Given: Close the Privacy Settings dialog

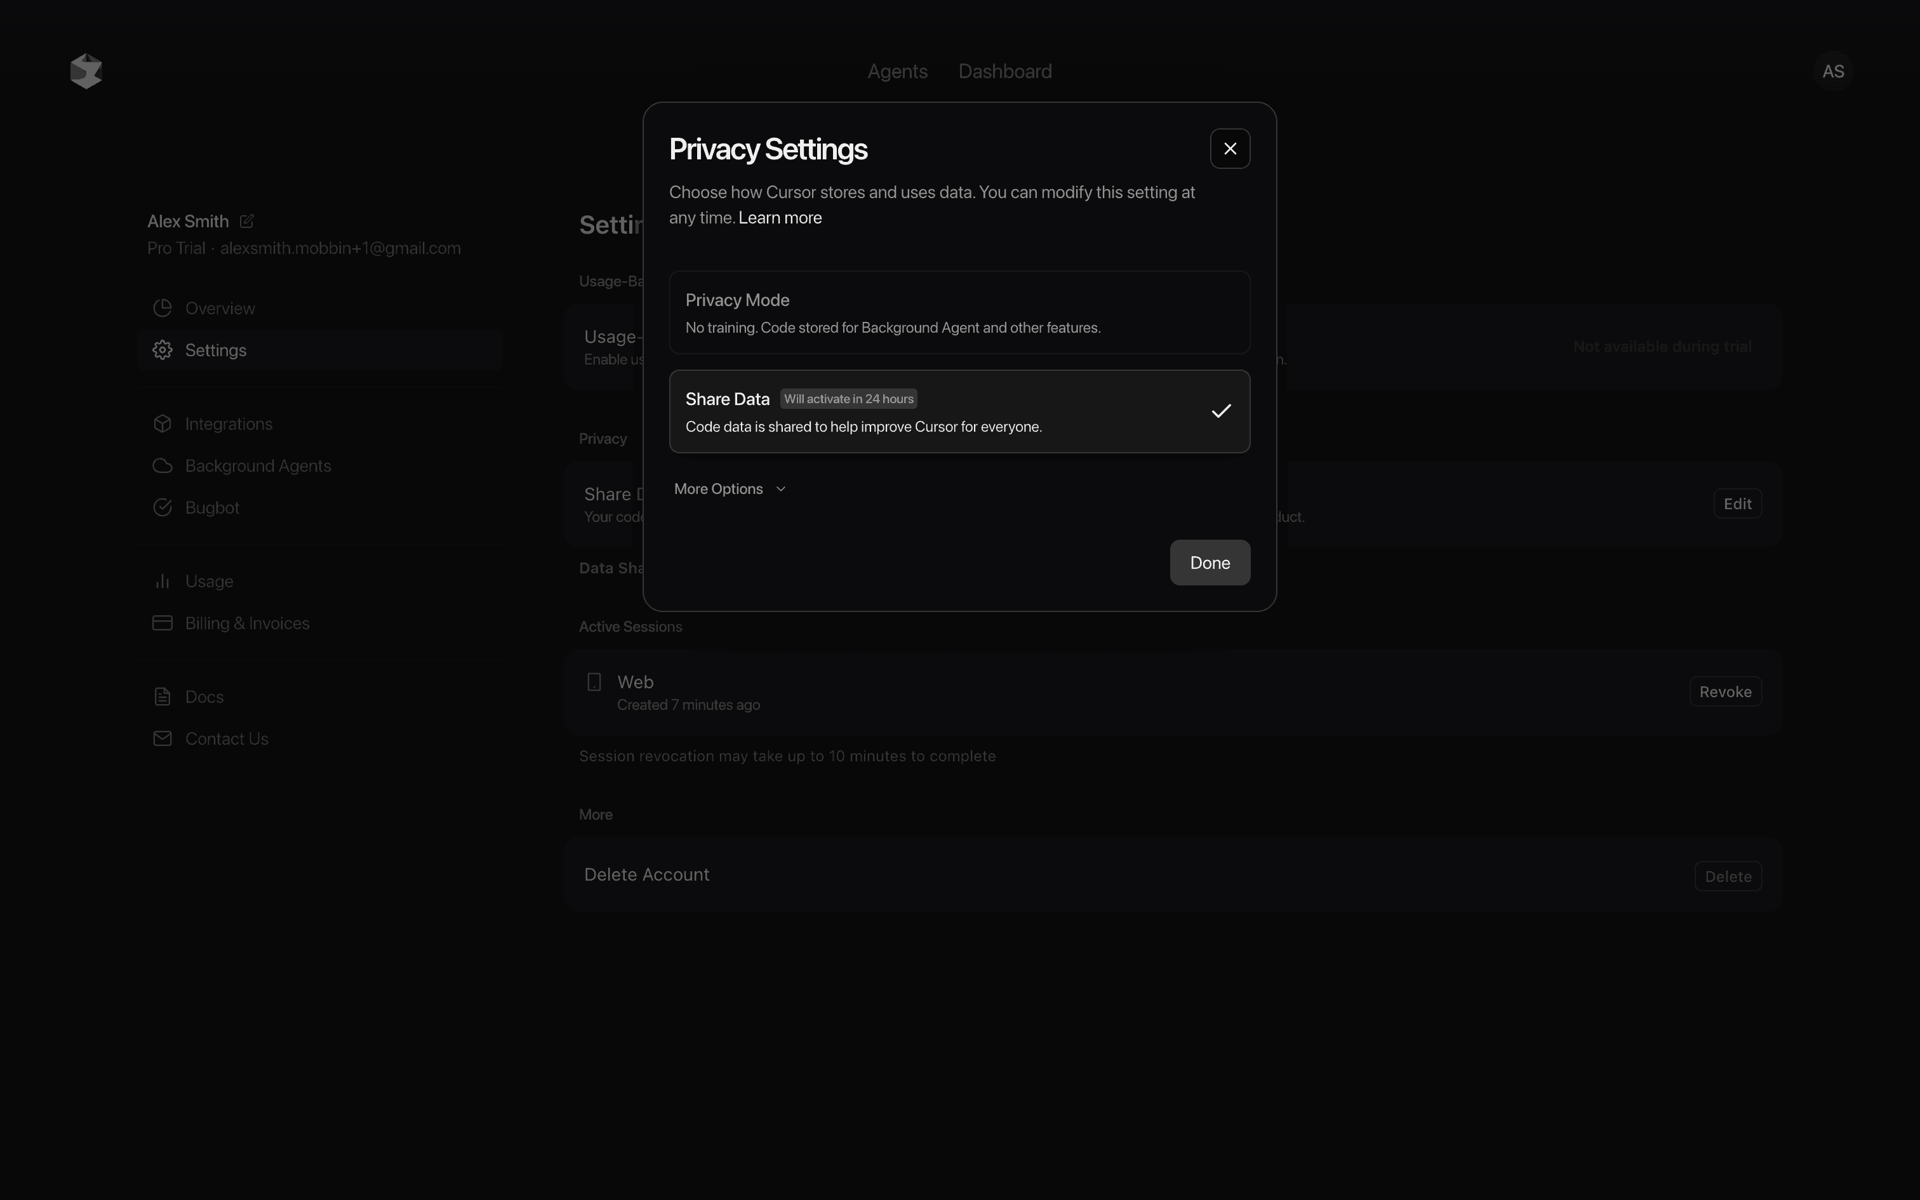Looking at the screenshot, I should tap(1230, 149).
